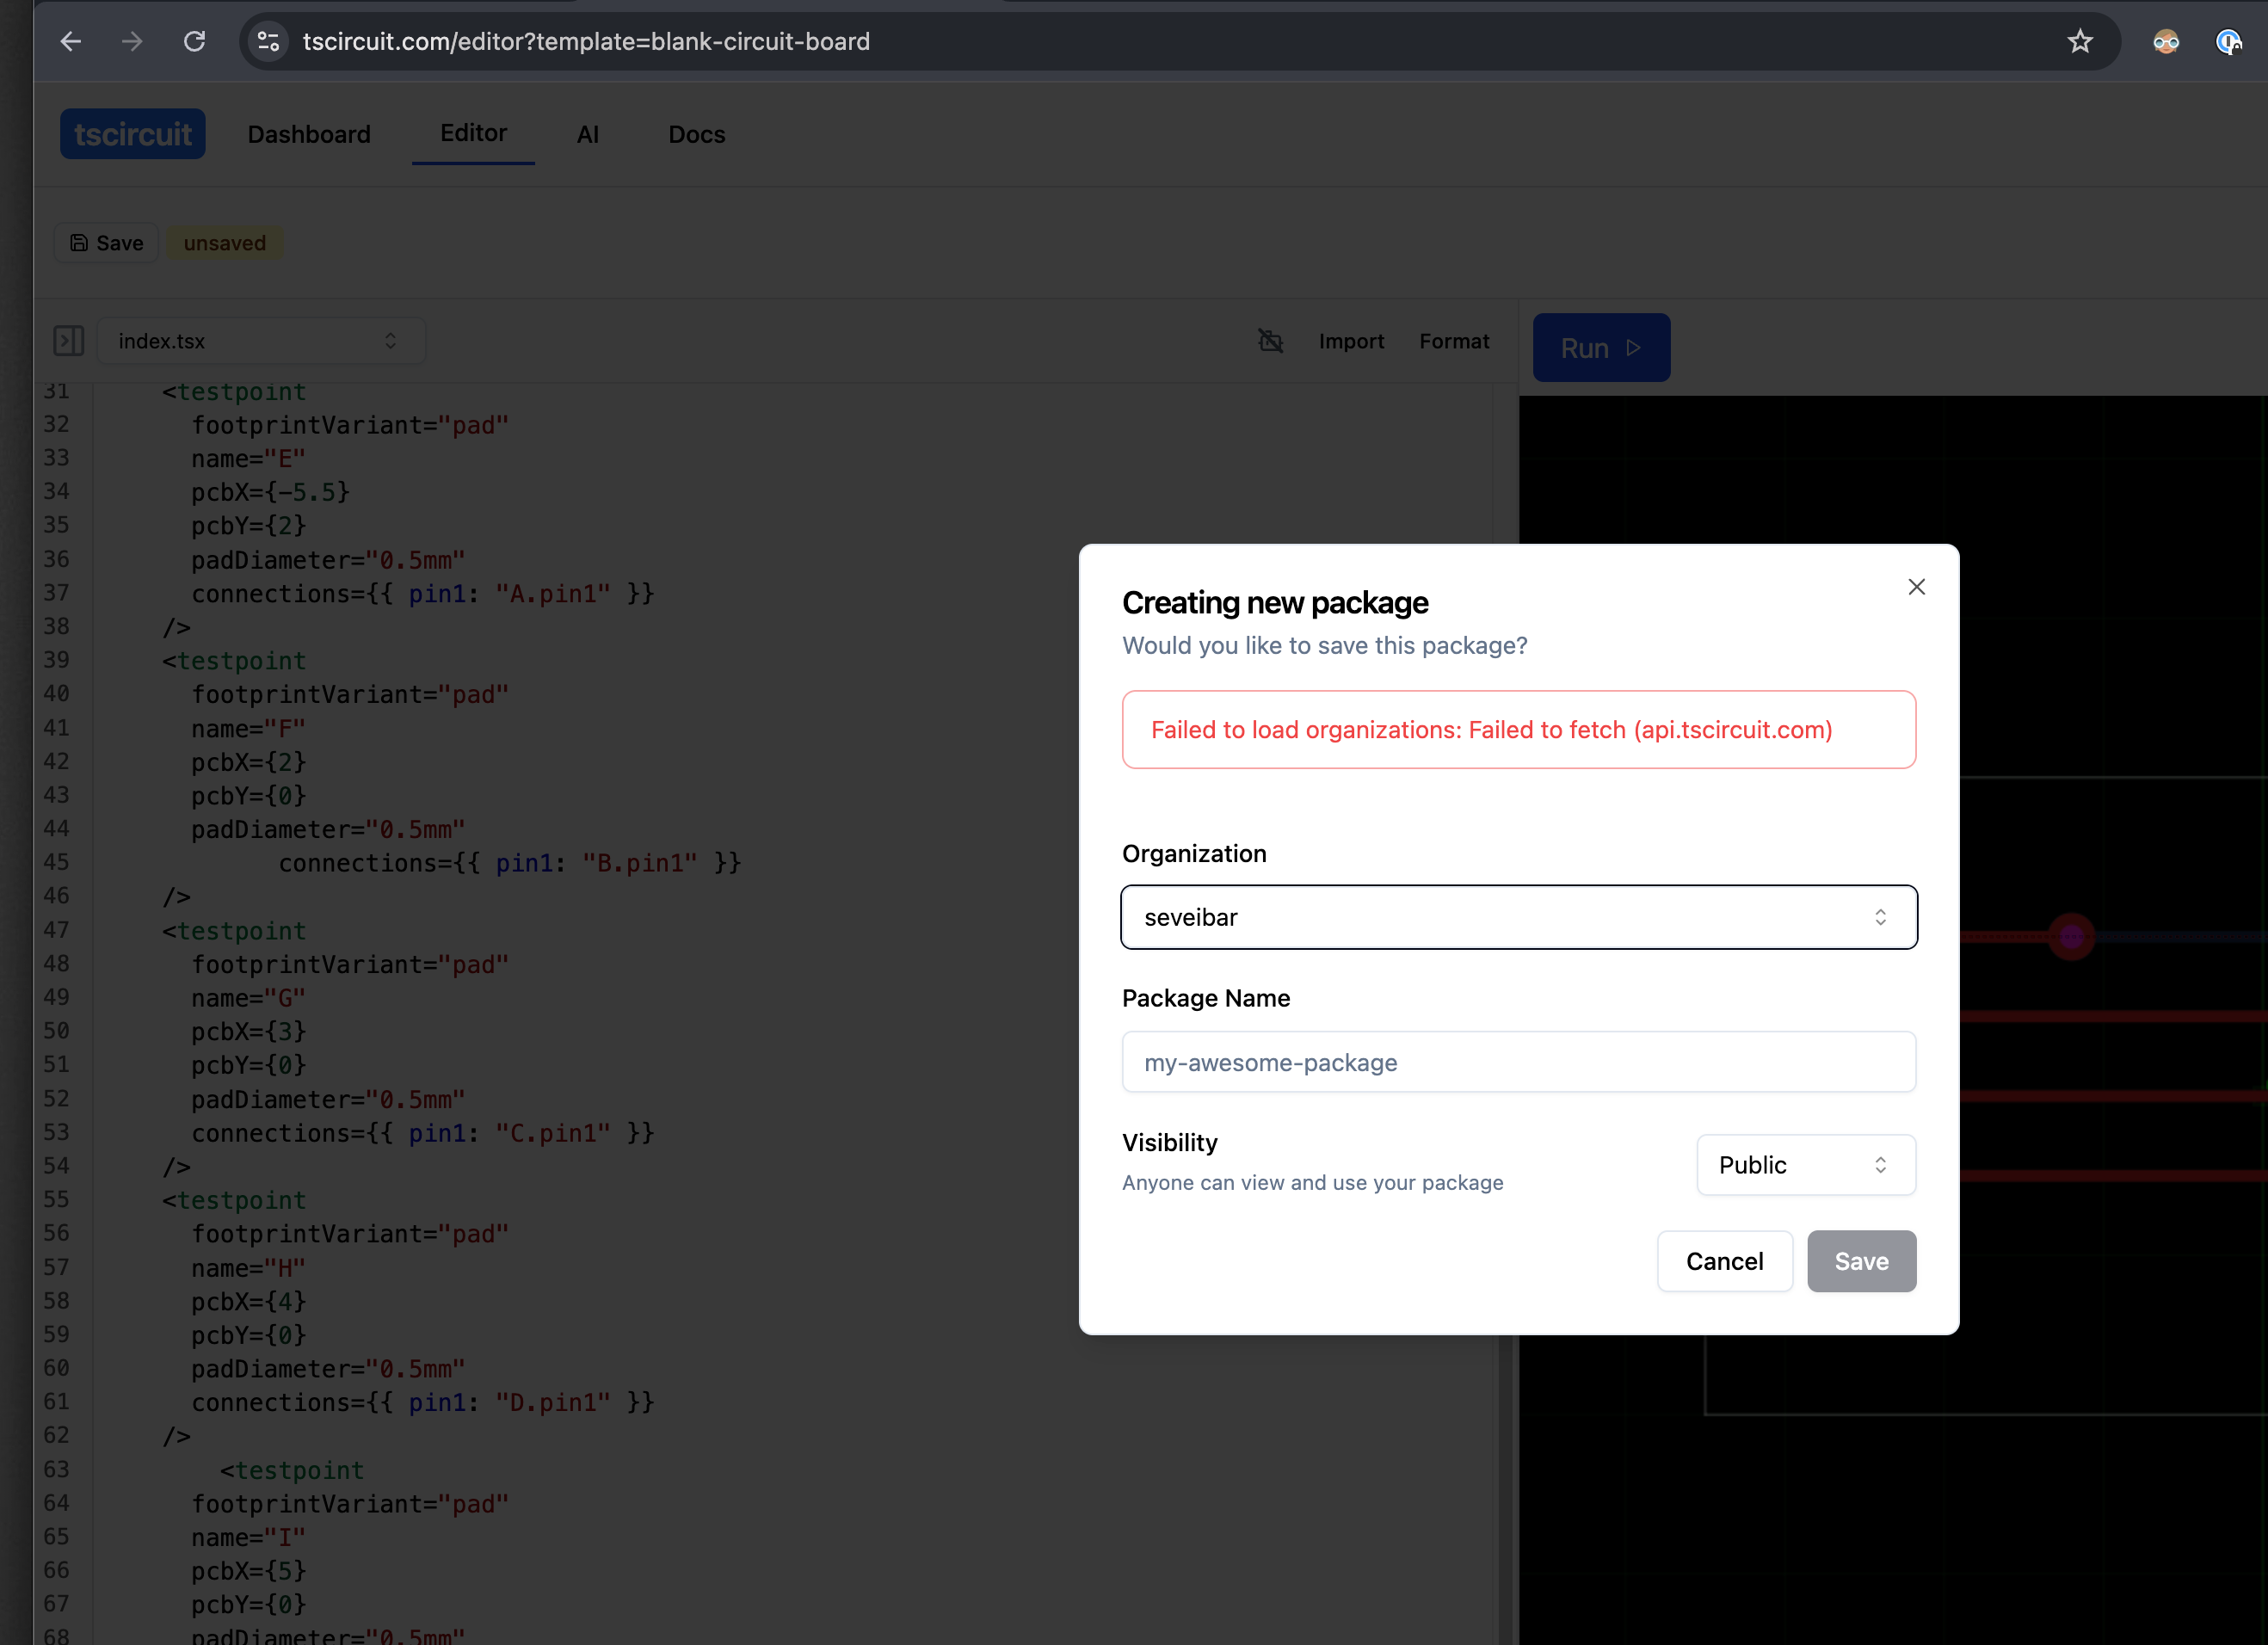Open the site information icon in address bar

click(268, 41)
